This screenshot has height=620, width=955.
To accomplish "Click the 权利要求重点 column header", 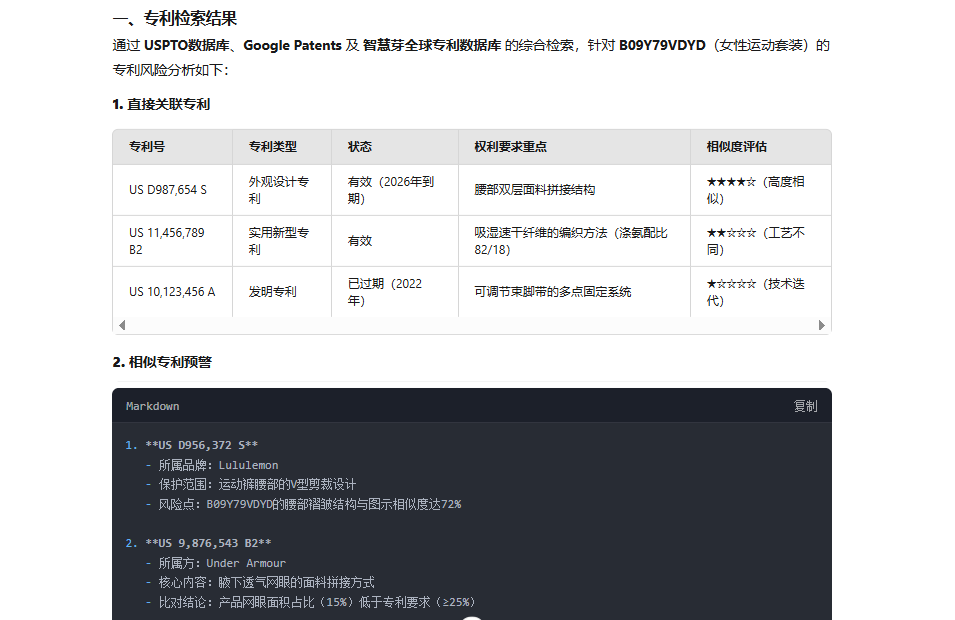I will [x=510, y=147].
